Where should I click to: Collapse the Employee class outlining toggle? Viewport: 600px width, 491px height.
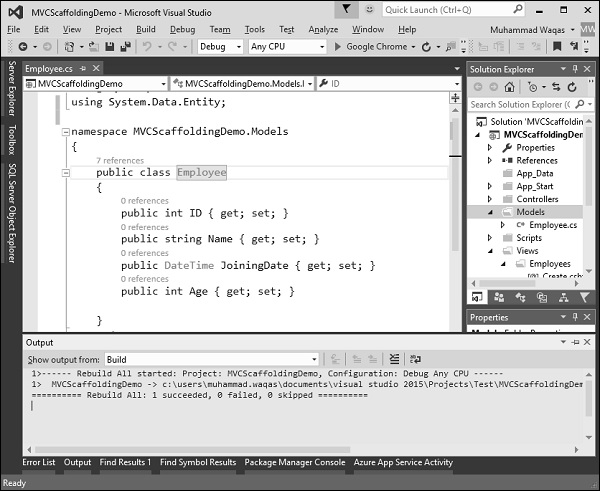(66, 173)
